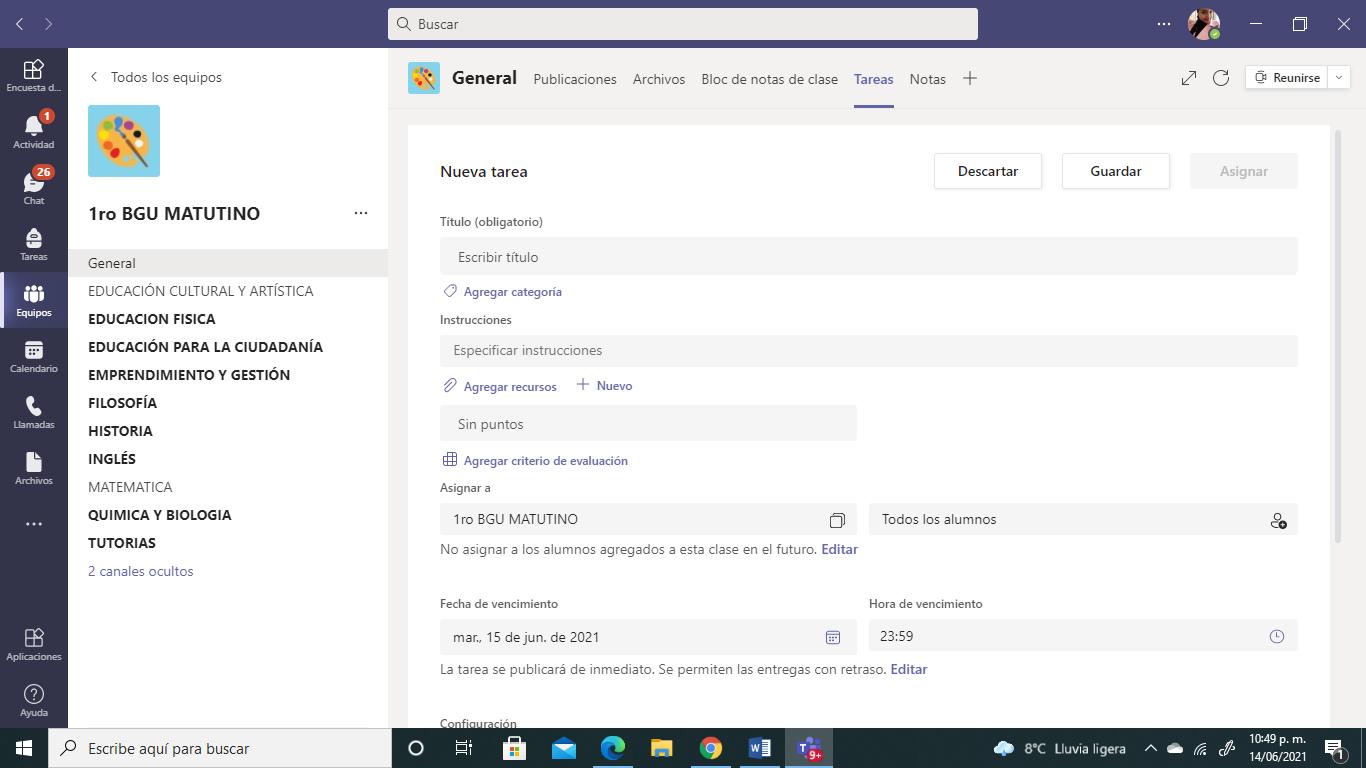
Task: Show more apps ellipsis in left rail
Action: click(x=33, y=524)
